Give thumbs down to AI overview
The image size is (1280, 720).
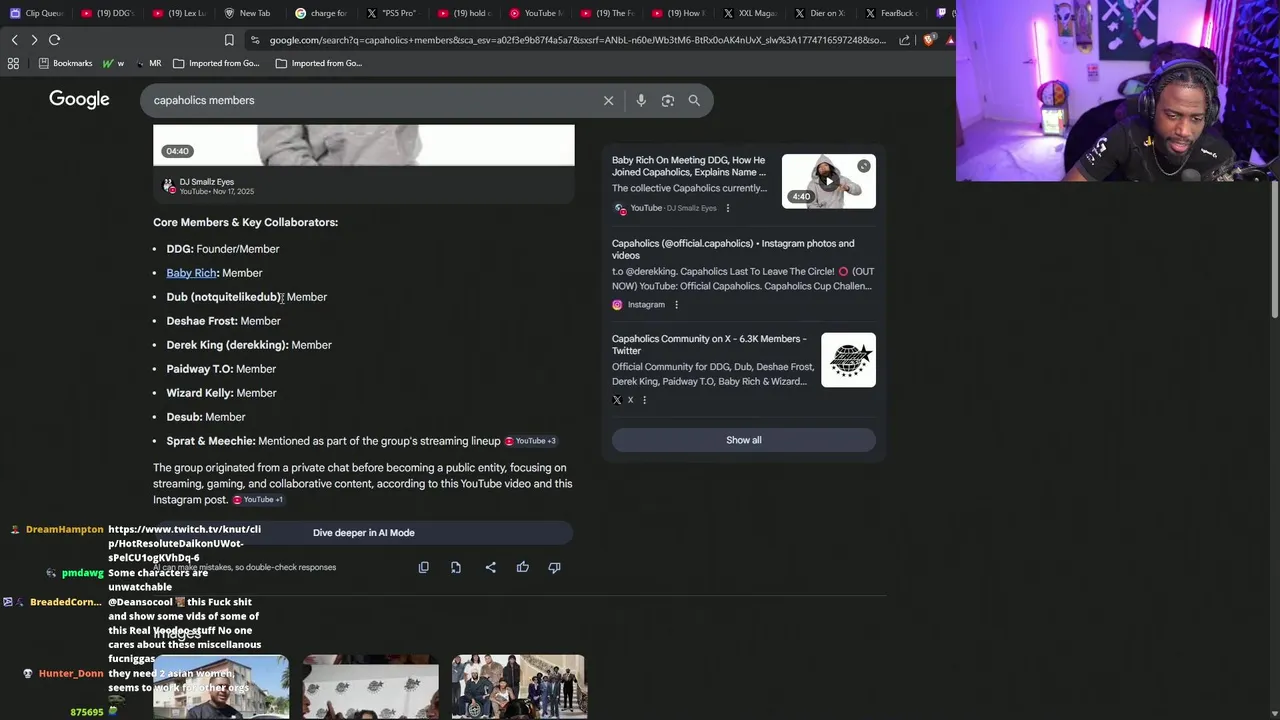click(x=554, y=567)
